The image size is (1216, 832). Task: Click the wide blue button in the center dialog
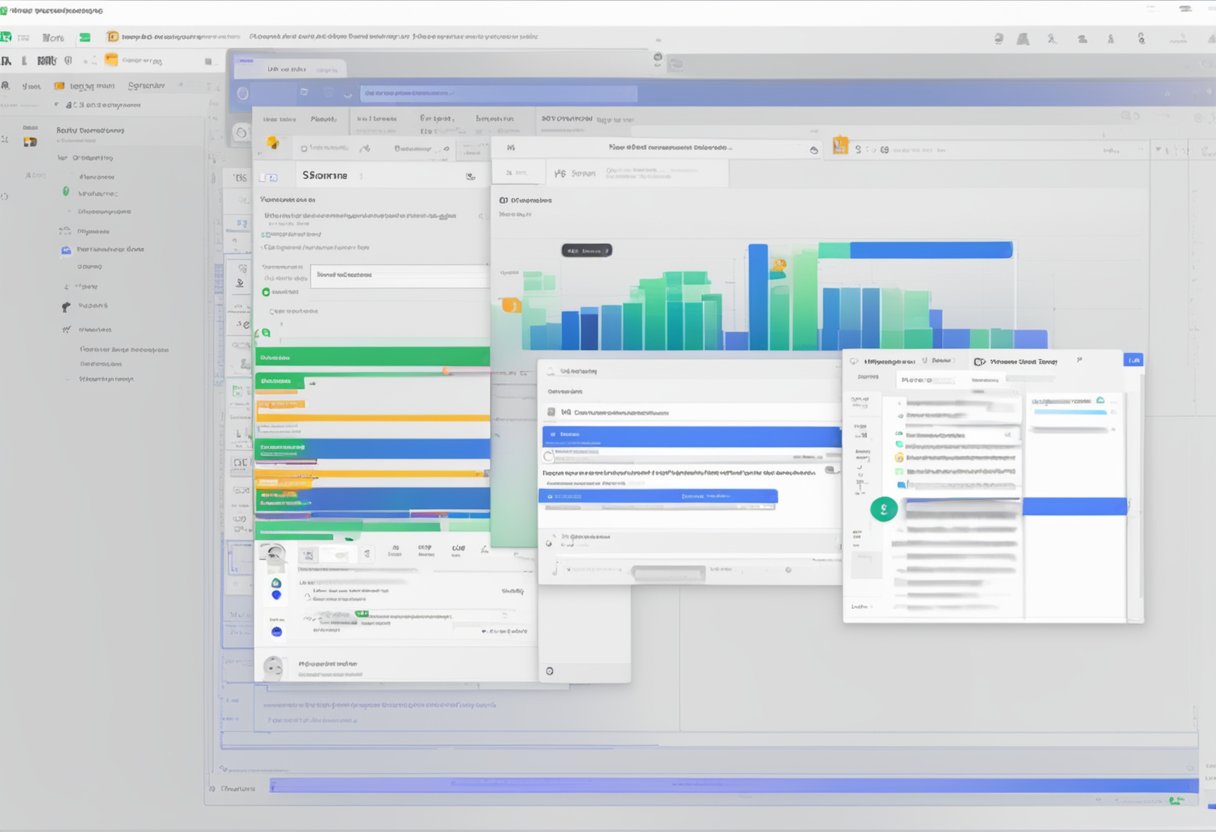coord(657,495)
